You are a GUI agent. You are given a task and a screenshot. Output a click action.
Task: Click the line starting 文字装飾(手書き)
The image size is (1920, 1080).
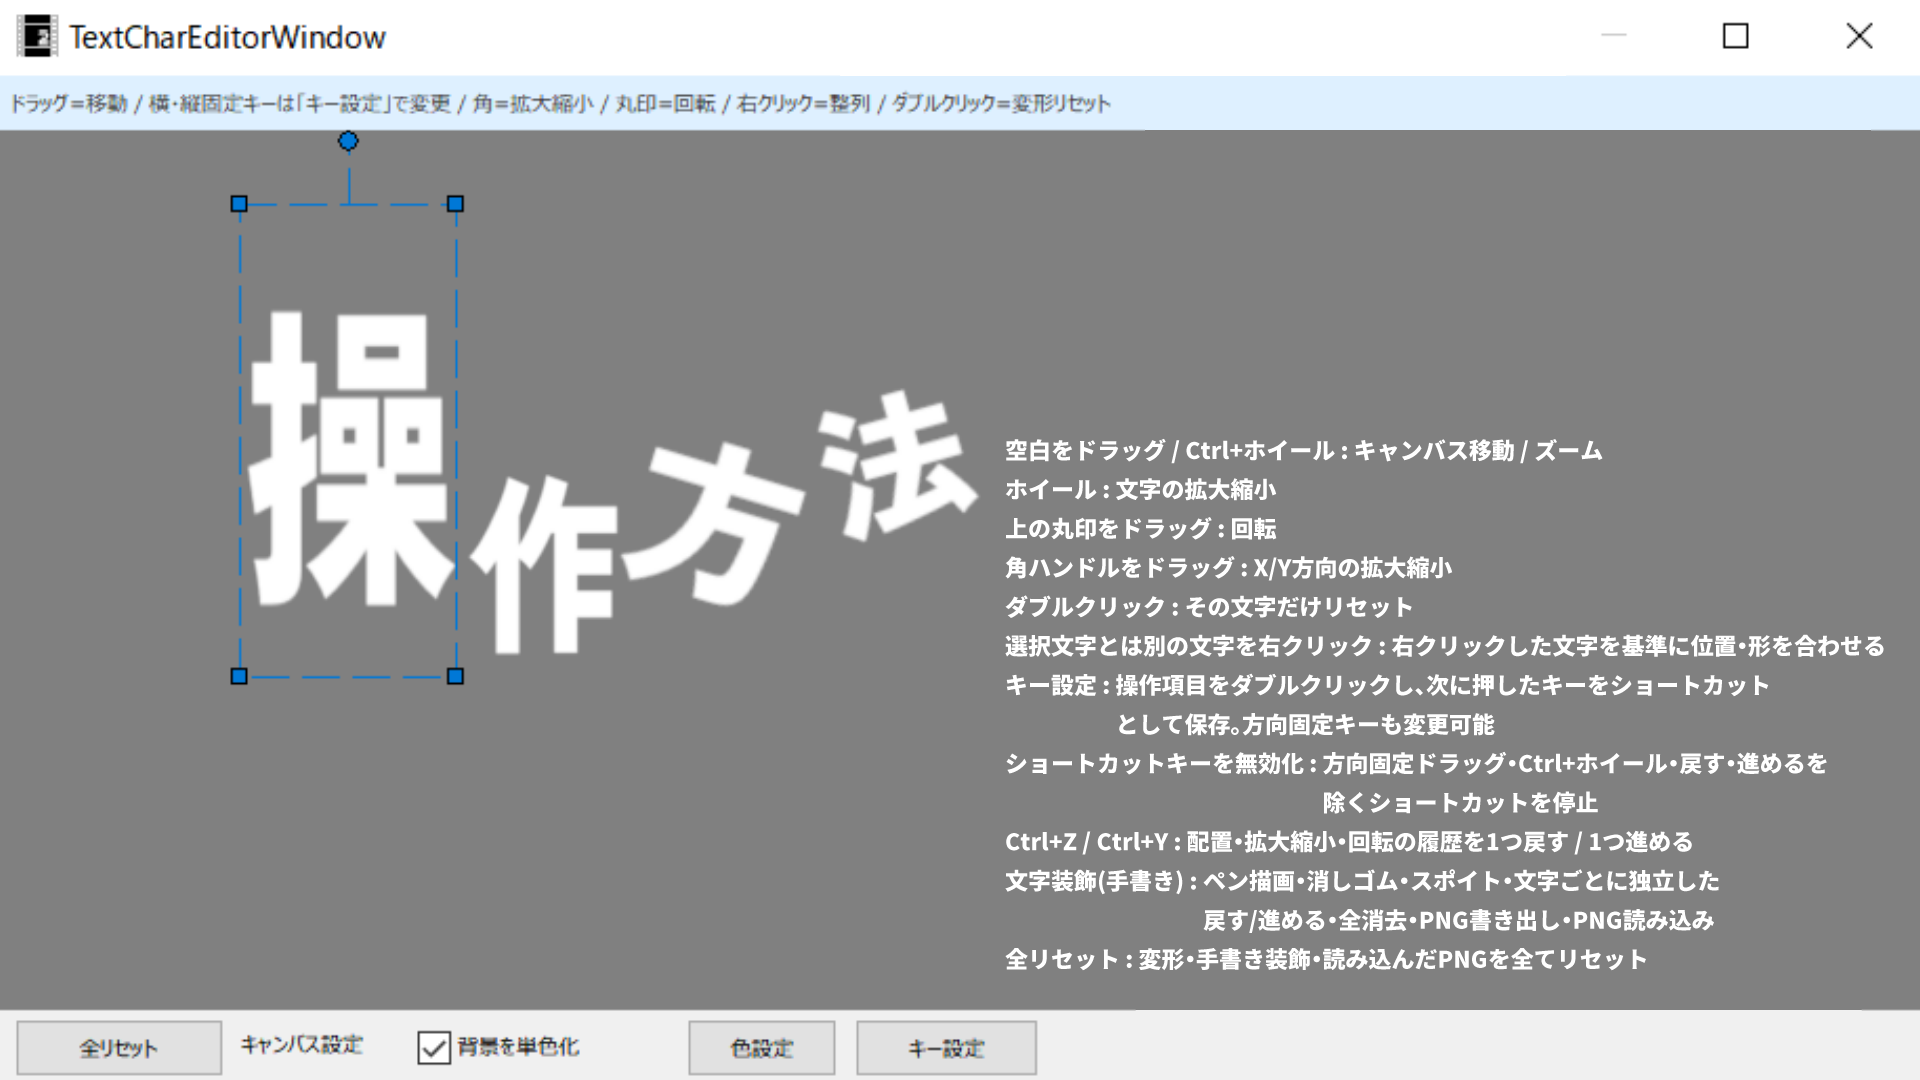point(1362,881)
